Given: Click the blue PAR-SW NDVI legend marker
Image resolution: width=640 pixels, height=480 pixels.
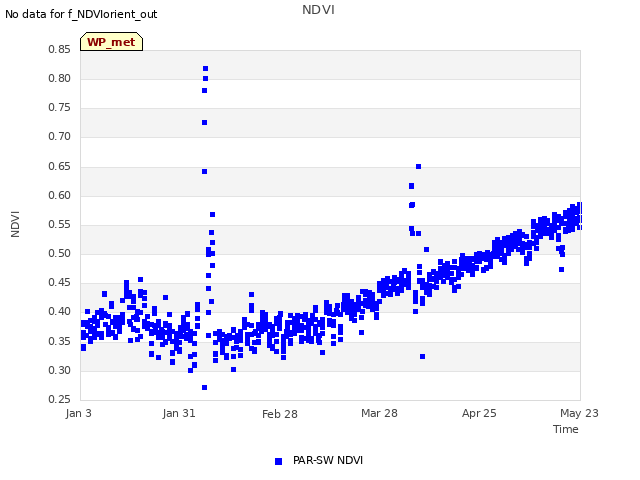Looking at the screenshot, I should [x=278, y=461].
